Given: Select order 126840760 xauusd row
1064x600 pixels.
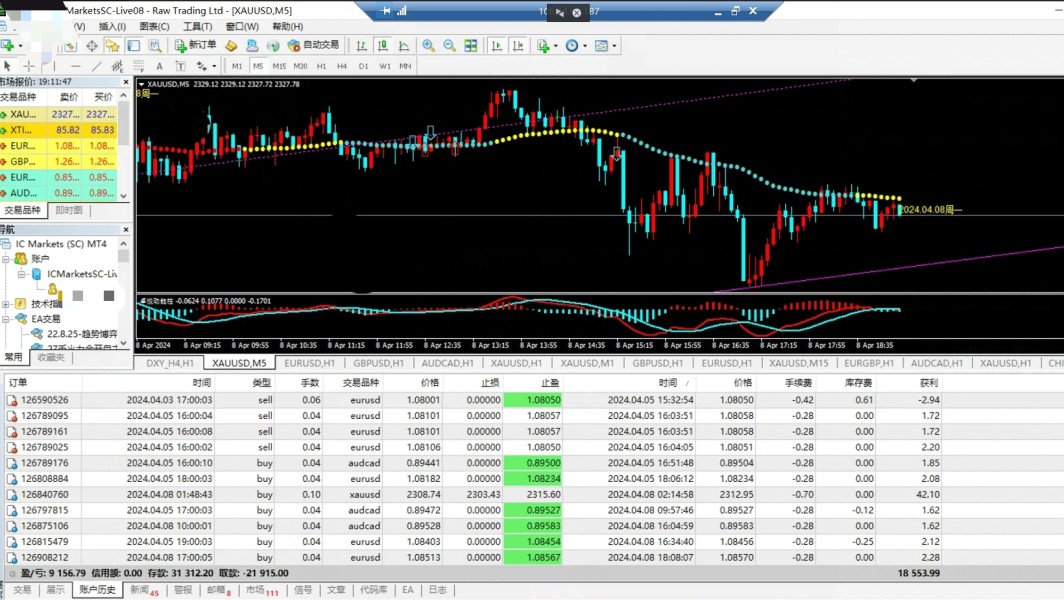Looking at the screenshot, I should point(472,494).
